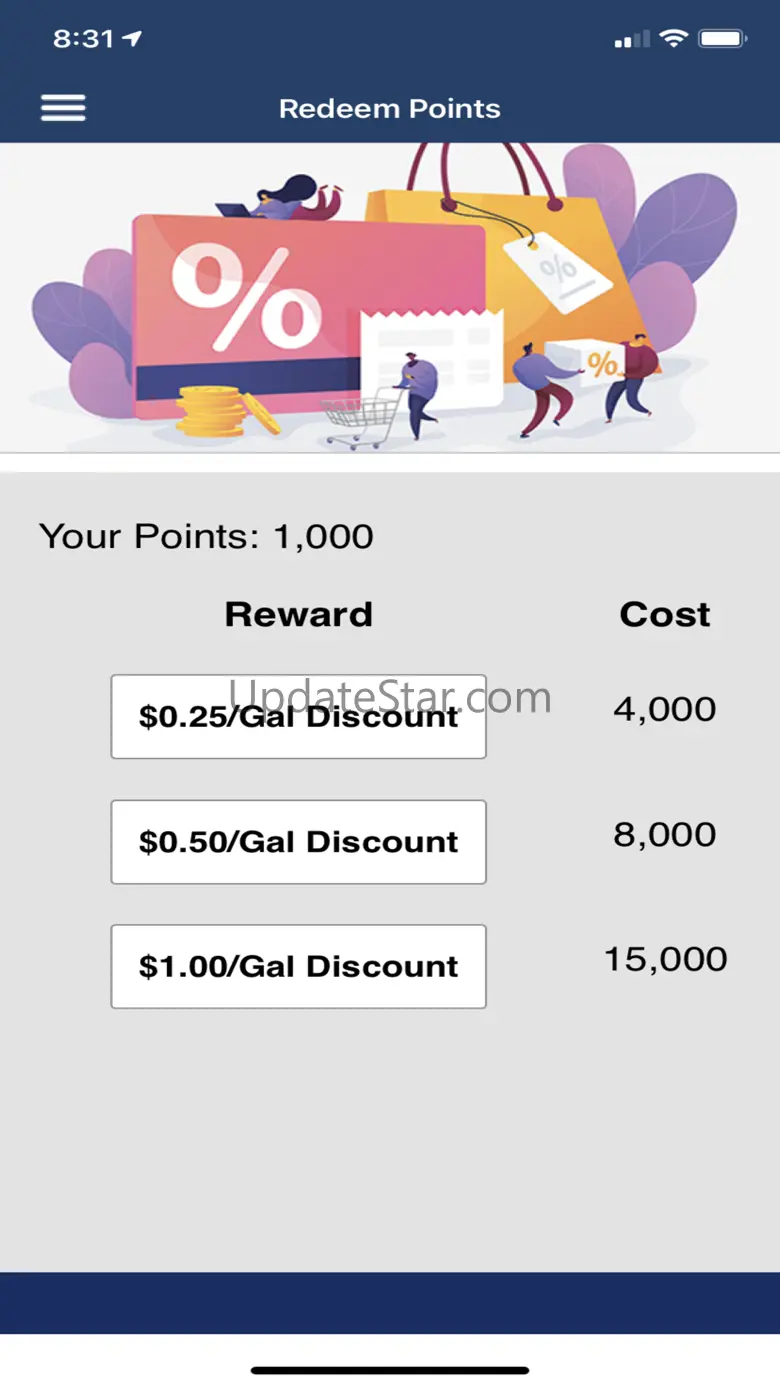Tap the 8:31 clock in status bar
780x1387 pixels.
click(x=84, y=39)
